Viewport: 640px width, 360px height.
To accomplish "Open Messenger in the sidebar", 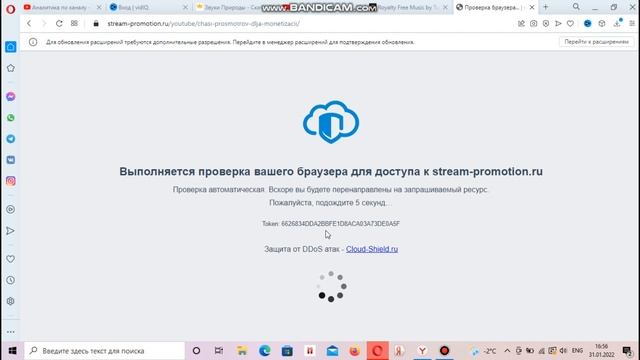I will [x=11, y=97].
